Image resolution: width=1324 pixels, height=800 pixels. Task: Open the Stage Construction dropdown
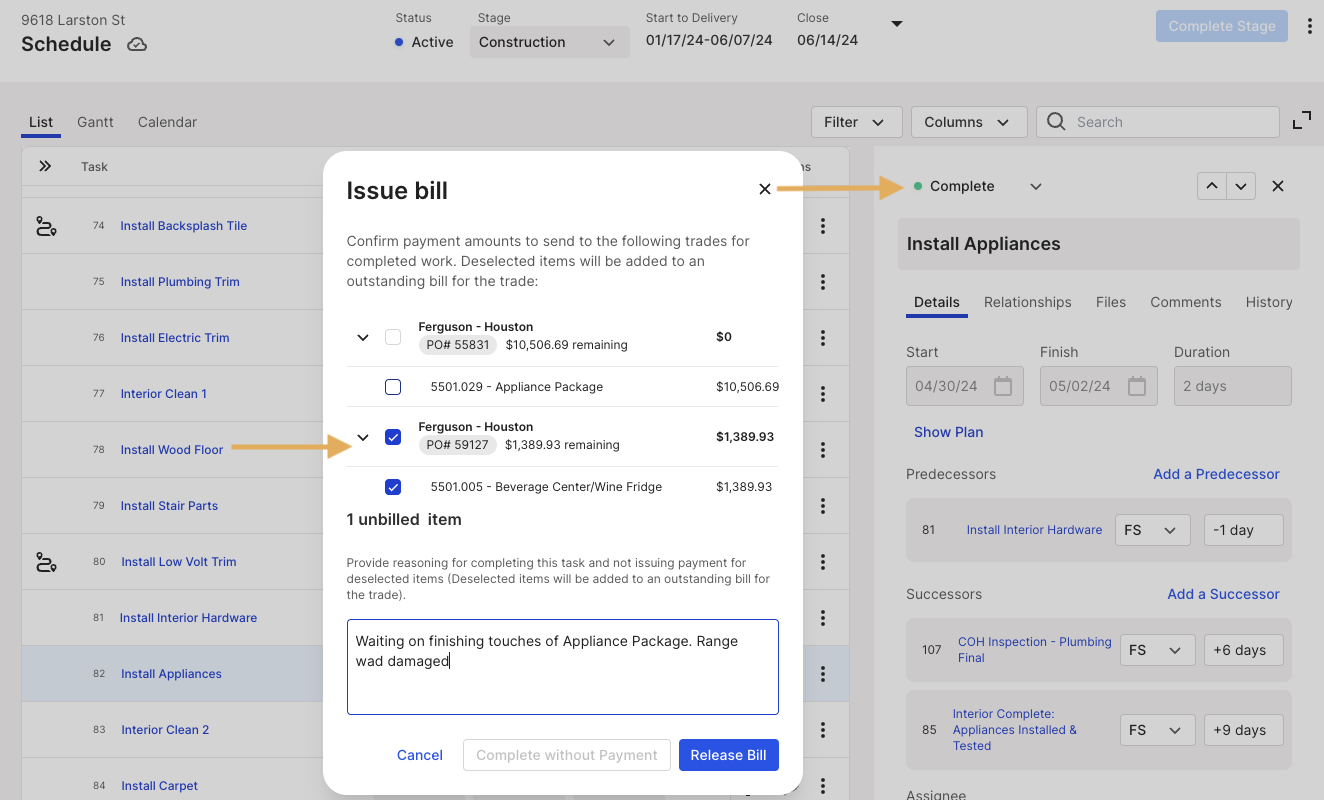[x=549, y=42]
